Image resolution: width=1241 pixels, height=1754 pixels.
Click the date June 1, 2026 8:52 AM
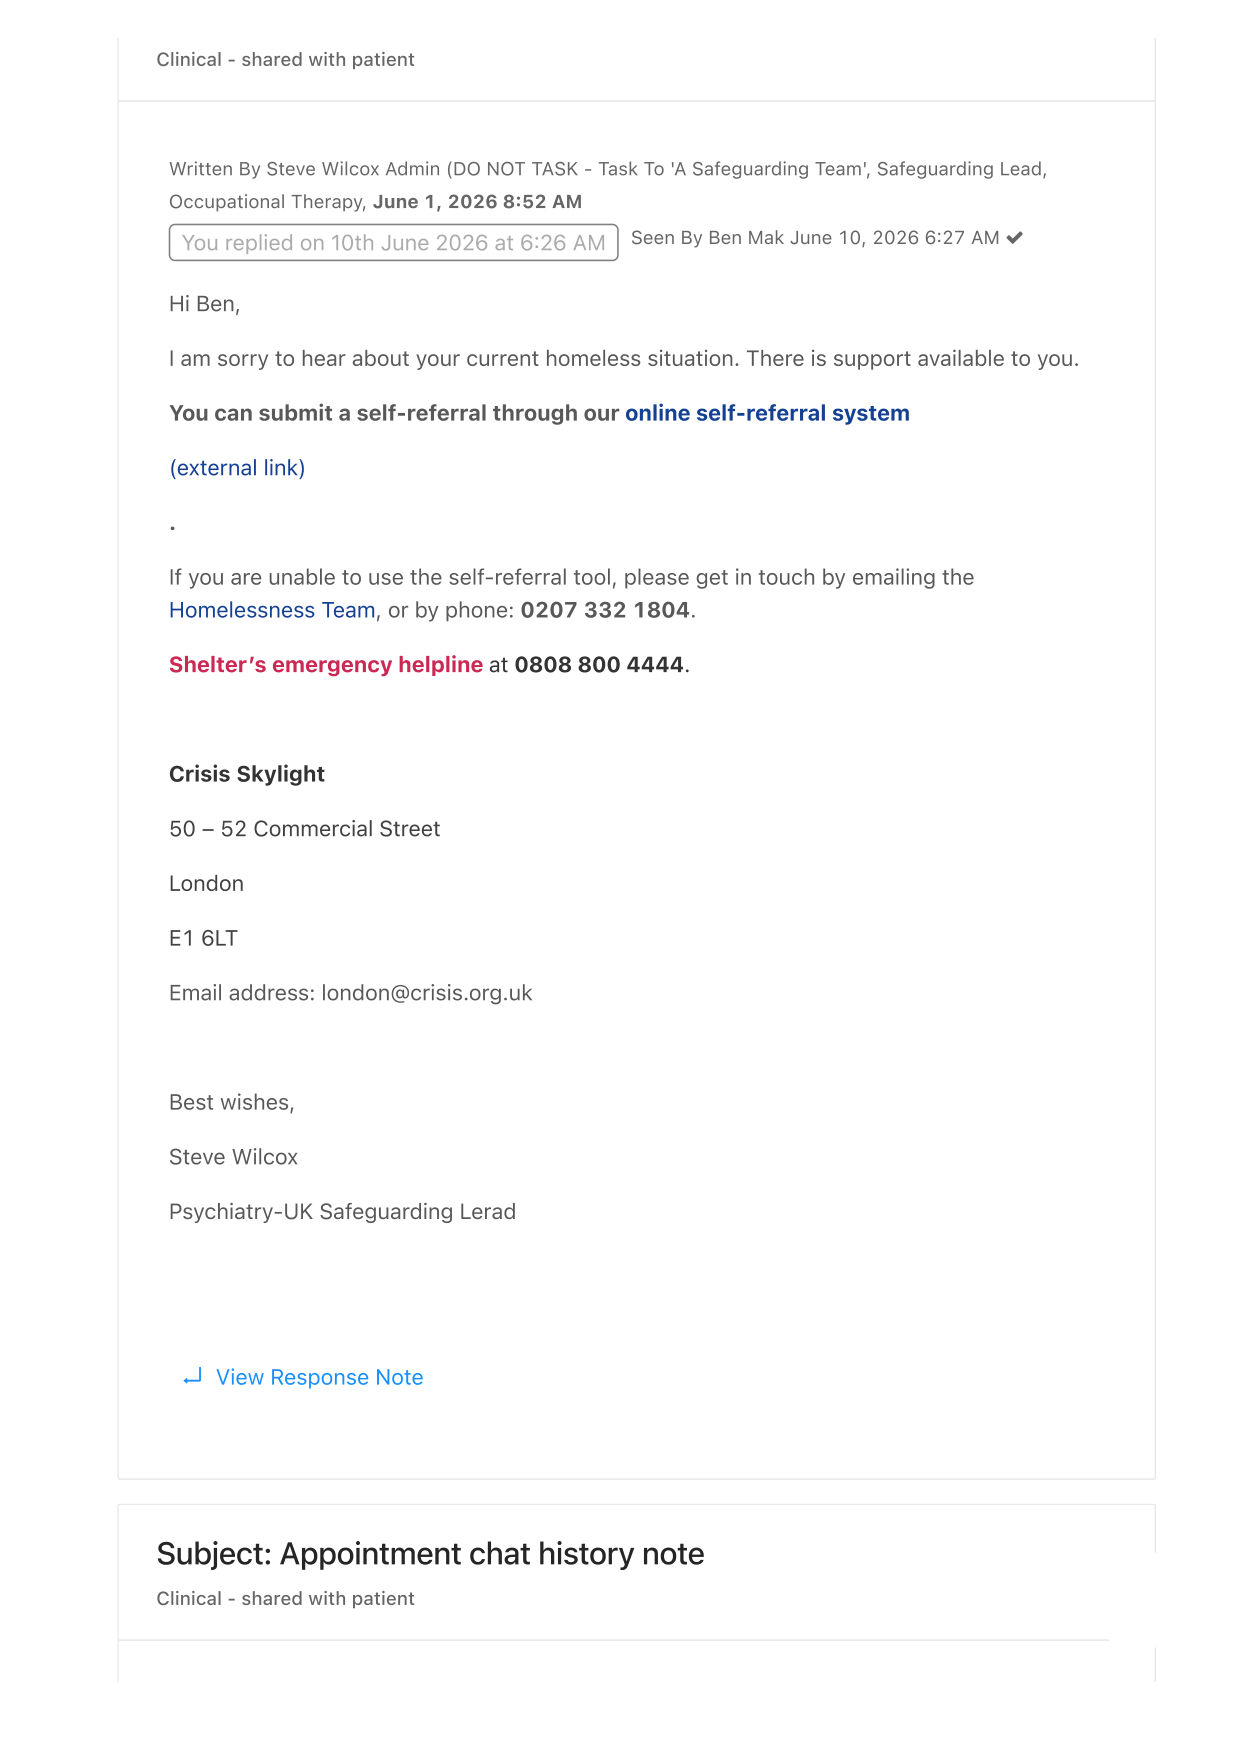[477, 202]
